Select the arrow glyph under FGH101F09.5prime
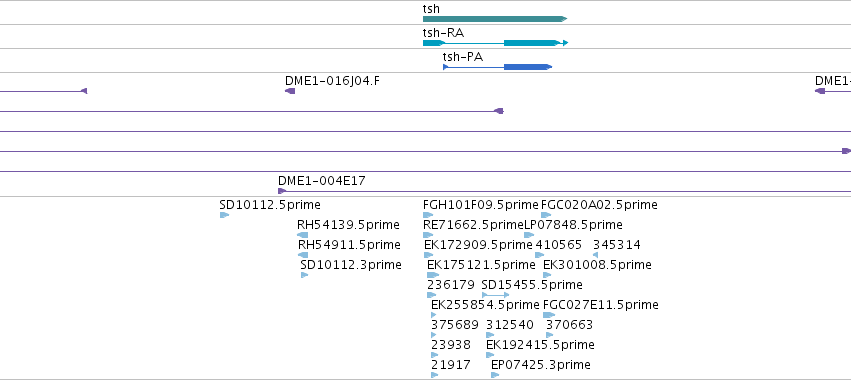The height and width of the screenshot is (380, 851). pos(428,215)
